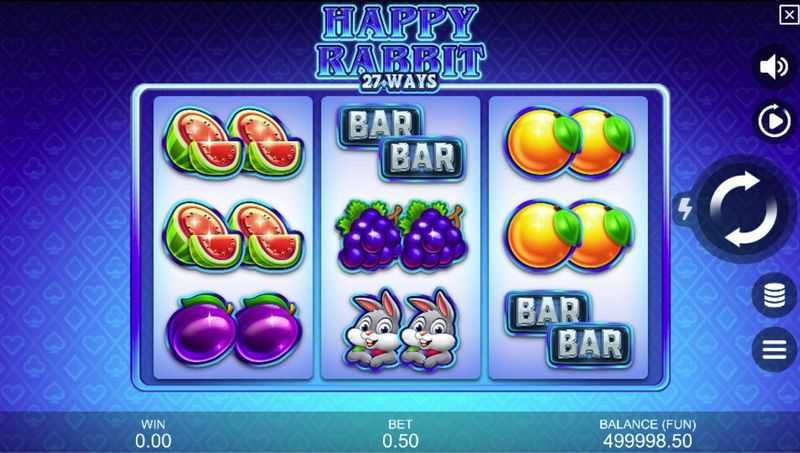This screenshot has width=800, height=453.
Task: Click the BAR symbol atop middle reel
Action: pos(401,143)
